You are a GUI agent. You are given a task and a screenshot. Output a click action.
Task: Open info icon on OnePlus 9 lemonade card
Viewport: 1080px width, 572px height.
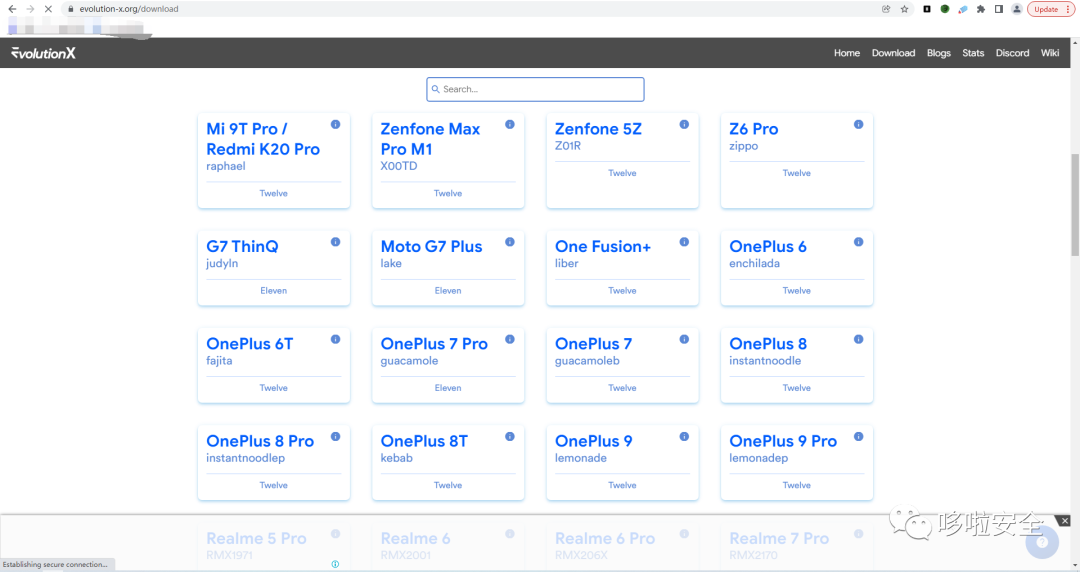684,436
